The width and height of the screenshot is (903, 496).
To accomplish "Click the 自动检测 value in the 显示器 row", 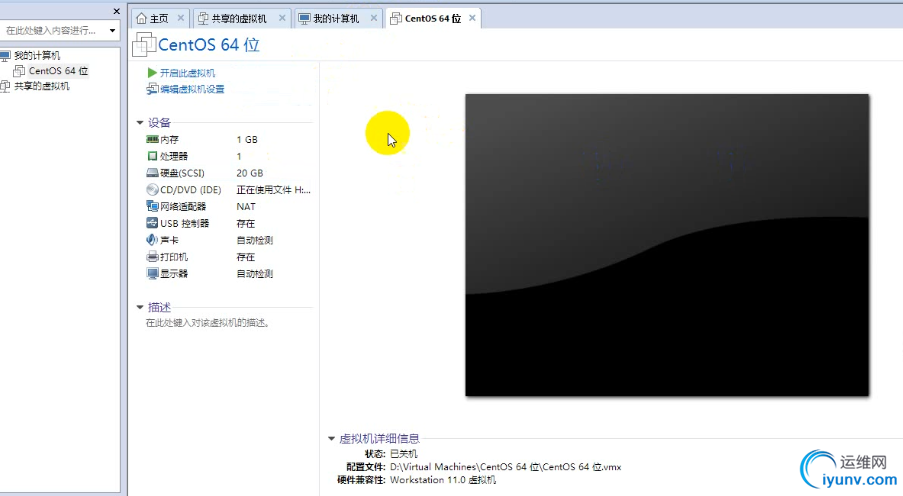I will pyautogui.click(x=255, y=274).
